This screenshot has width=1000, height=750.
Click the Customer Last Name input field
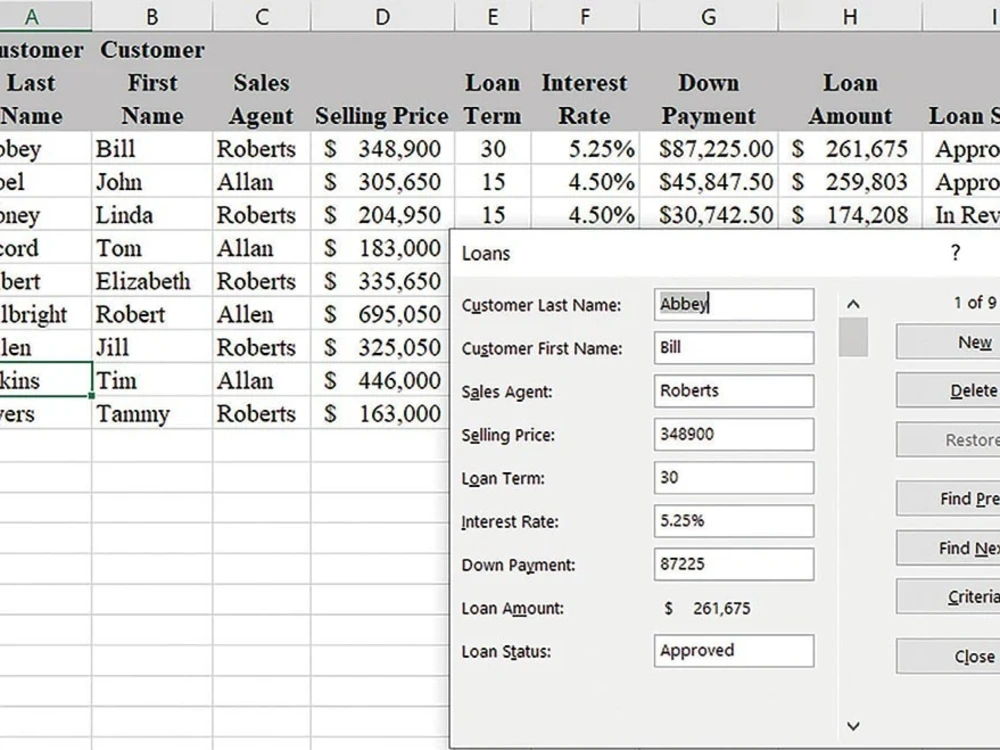733,304
